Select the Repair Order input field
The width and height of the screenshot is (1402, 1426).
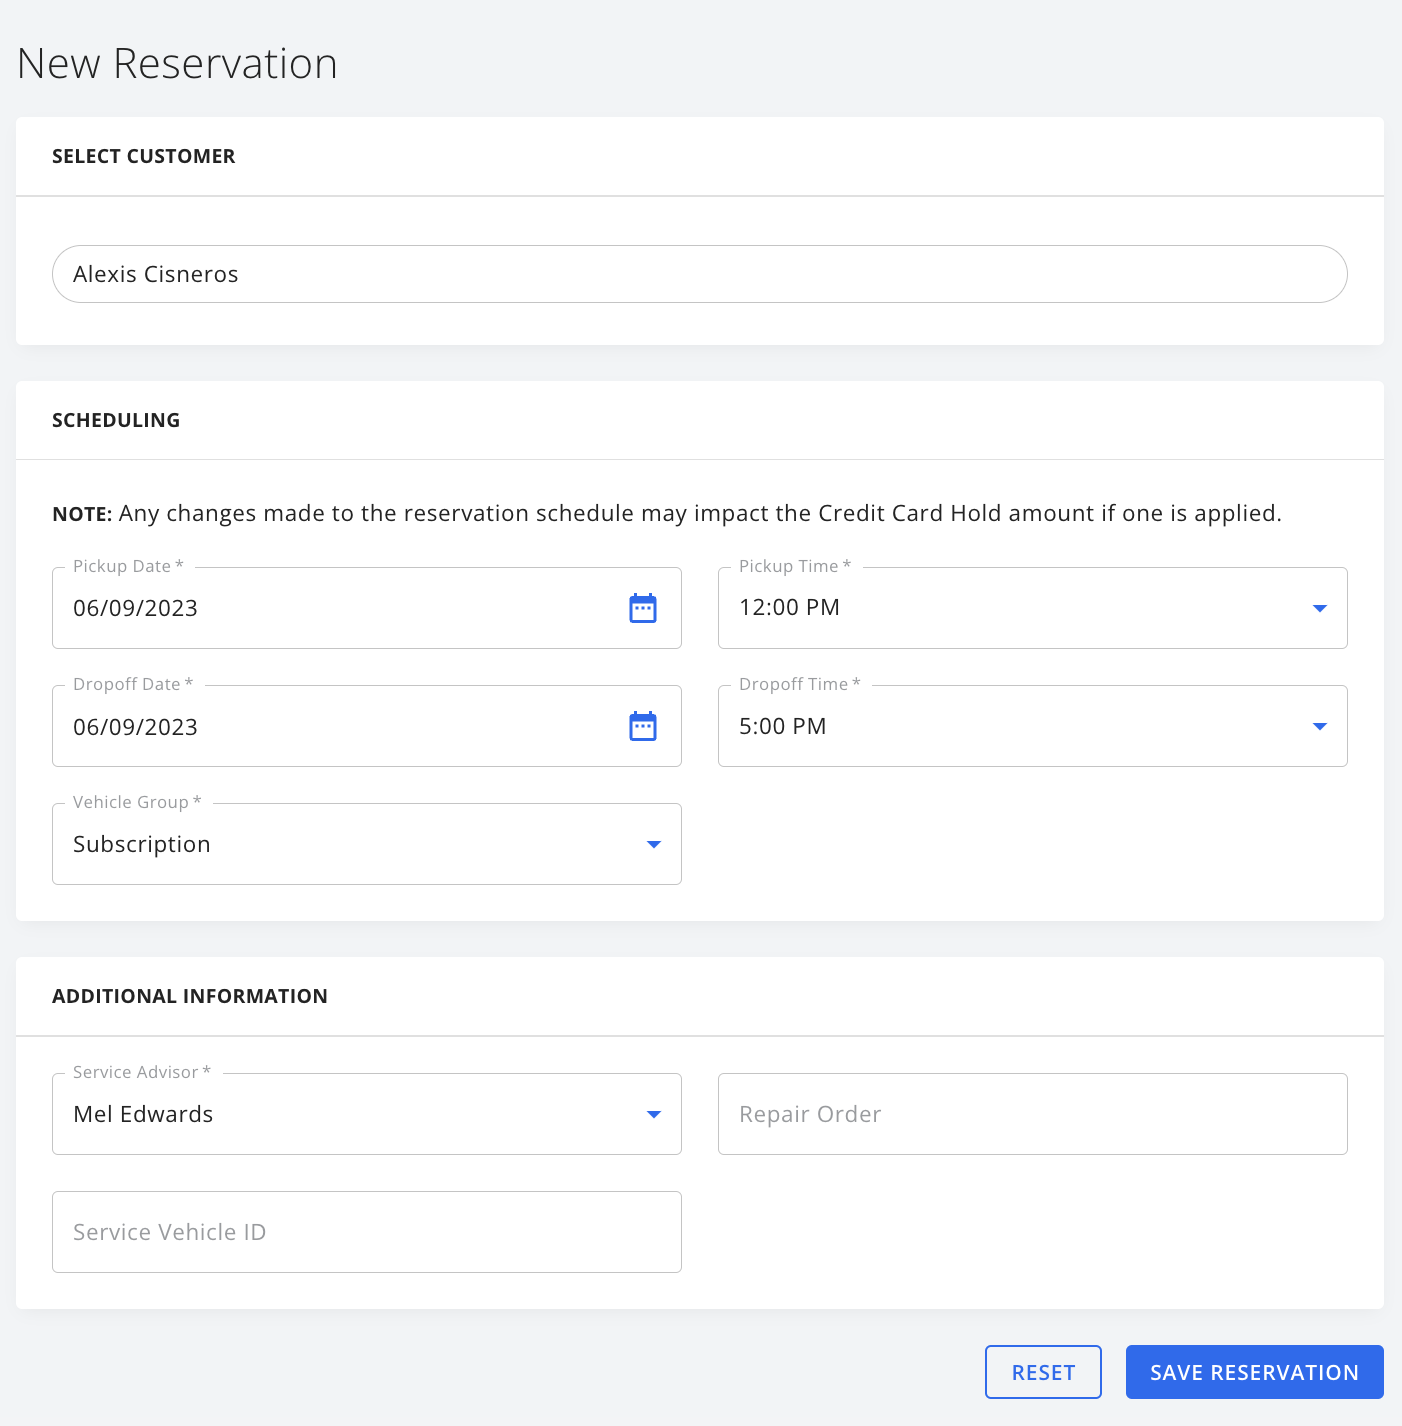point(1033,1114)
